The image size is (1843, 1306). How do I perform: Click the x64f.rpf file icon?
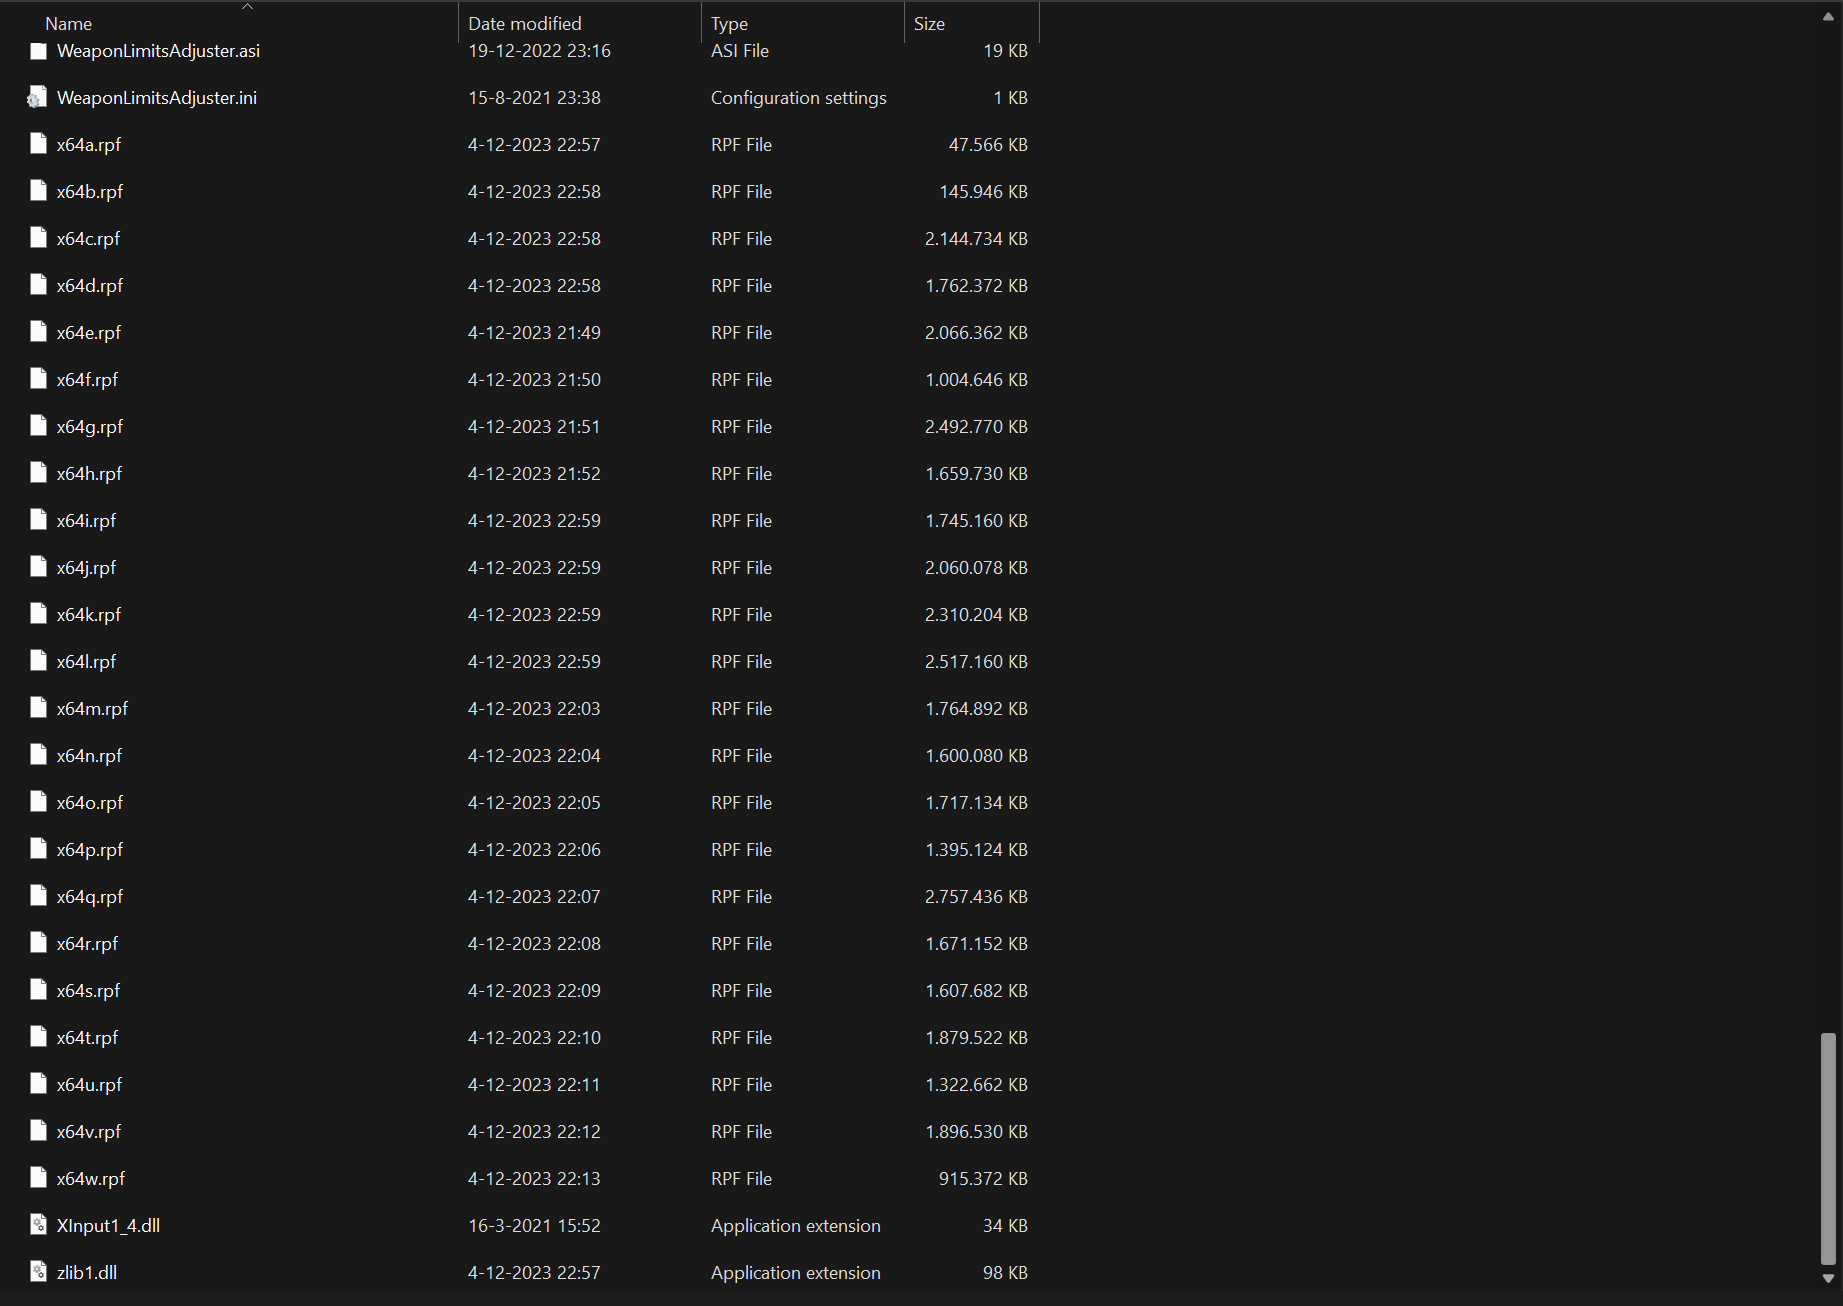(x=38, y=379)
